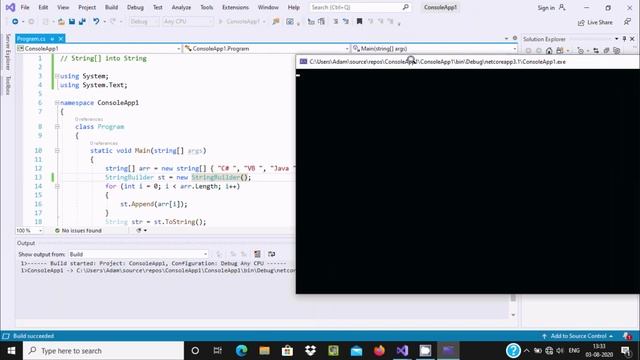Open the Toolbox side tab
Screen dimensions: 640x360
(7, 85)
